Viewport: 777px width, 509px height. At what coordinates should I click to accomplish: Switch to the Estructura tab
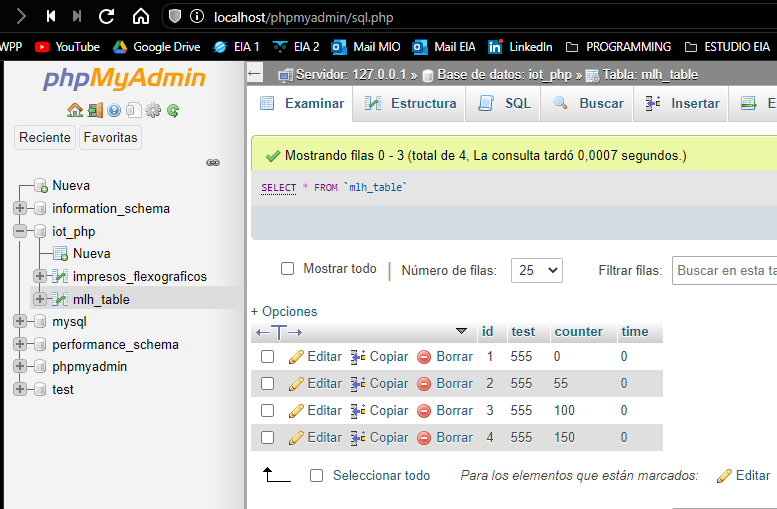pos(410,104)
